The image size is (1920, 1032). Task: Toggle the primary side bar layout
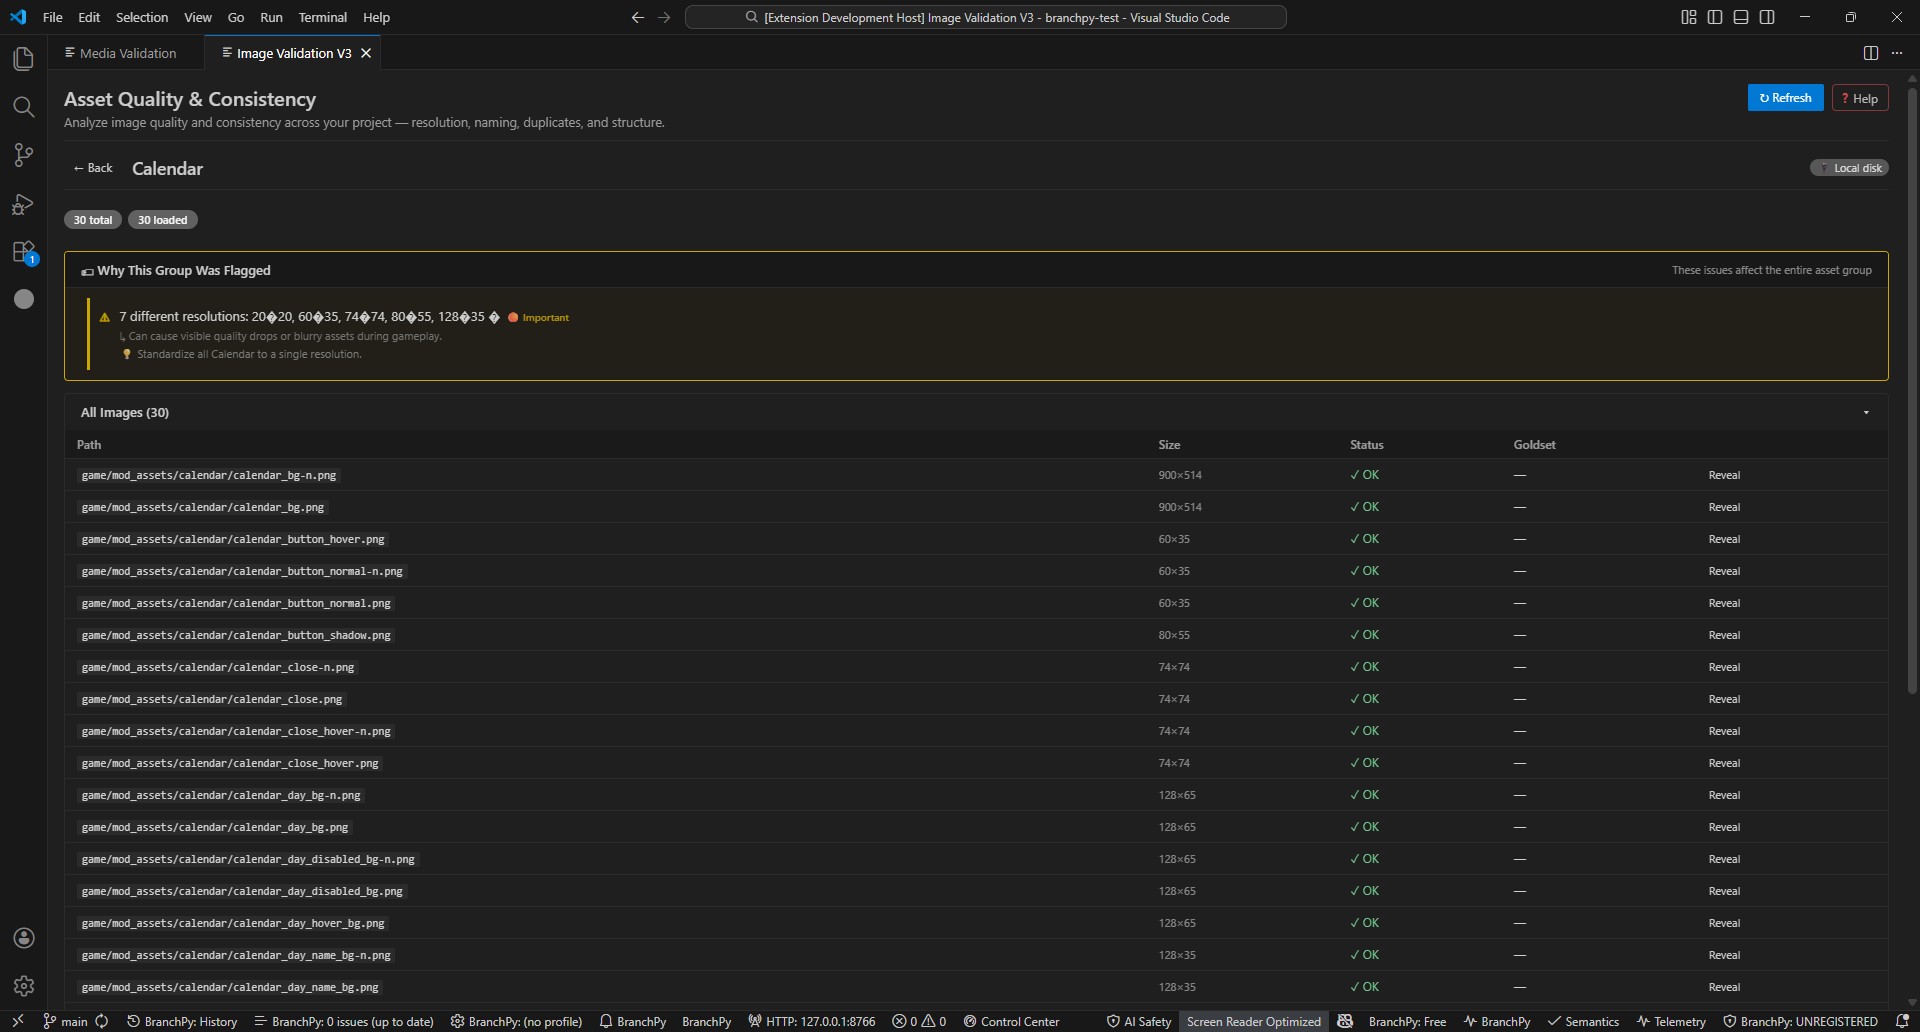point(1715,17)
